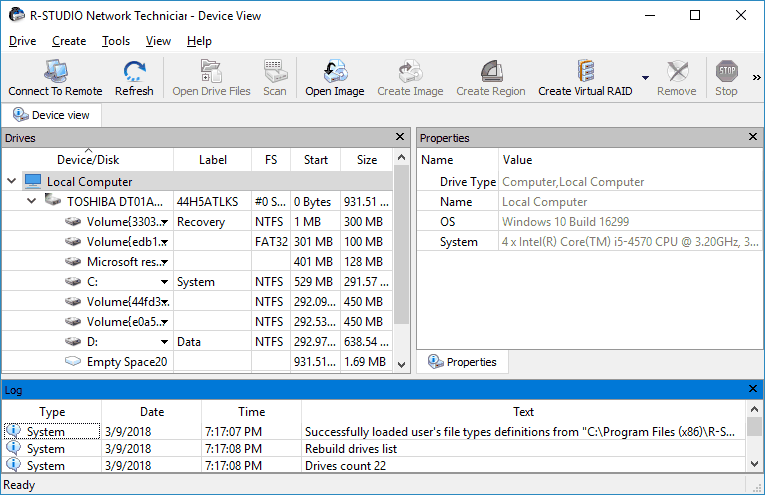This screenshot has width=765, height=495.
Task: Click the Microsoft res. partition disk icon
Action: pyautogui.click(x=73, y=261)
